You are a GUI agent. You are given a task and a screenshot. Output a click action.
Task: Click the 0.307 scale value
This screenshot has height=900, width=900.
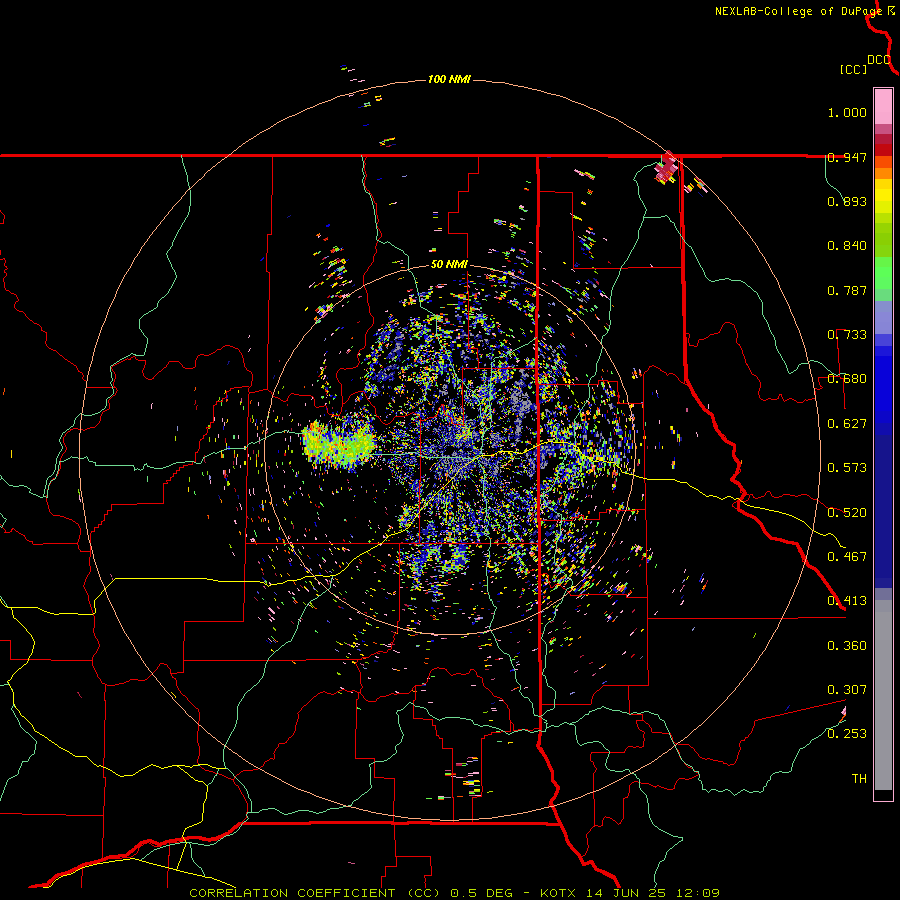pyautogui.click(x=847, y=690)
